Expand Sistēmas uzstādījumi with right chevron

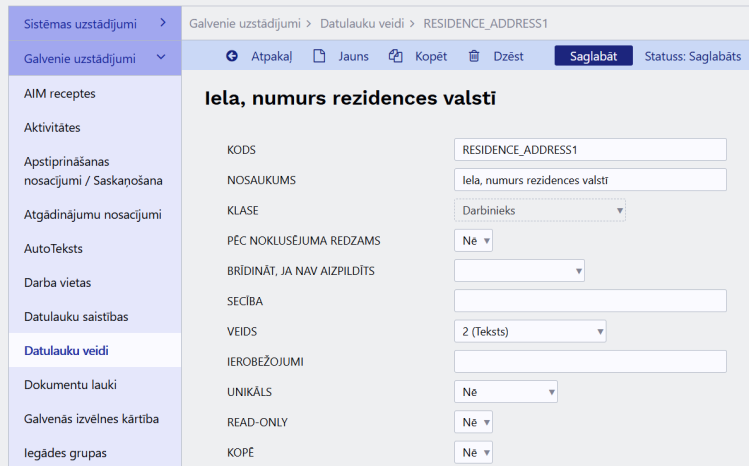pyautogui.click(x=163, y=22)
